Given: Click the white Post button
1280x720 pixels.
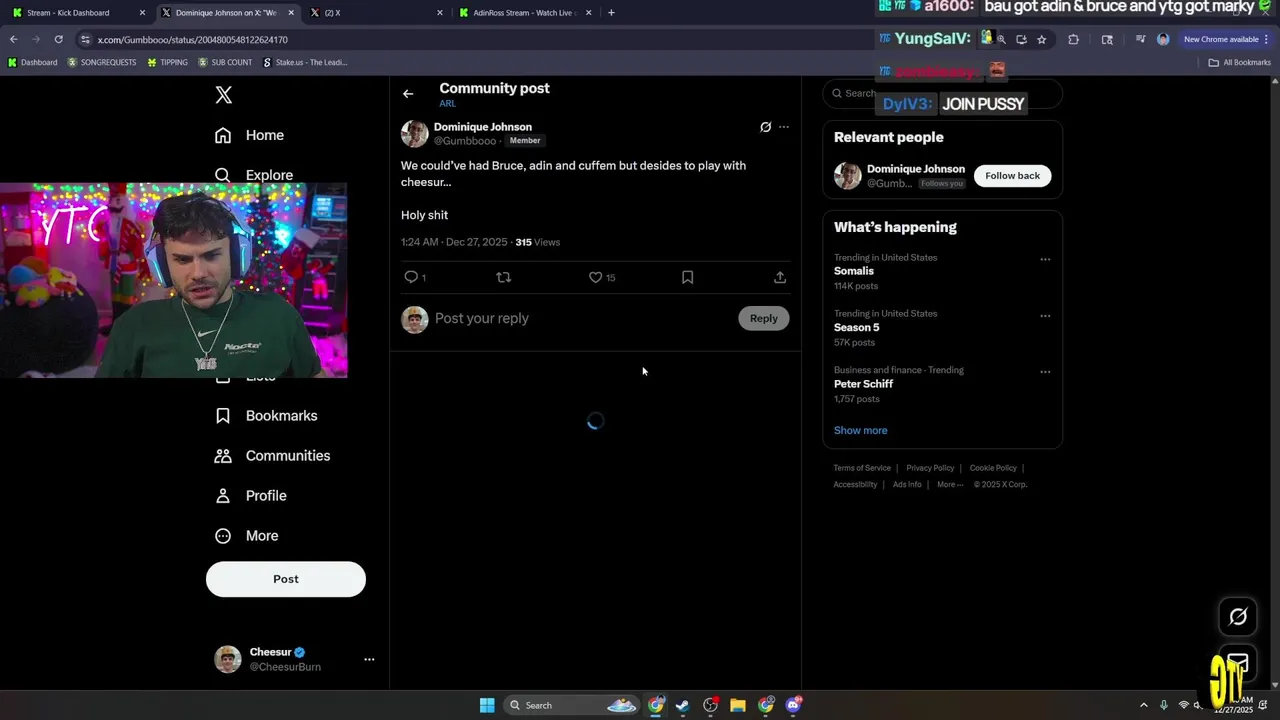Looking at the screenshot, I should [x=286, y=579].
